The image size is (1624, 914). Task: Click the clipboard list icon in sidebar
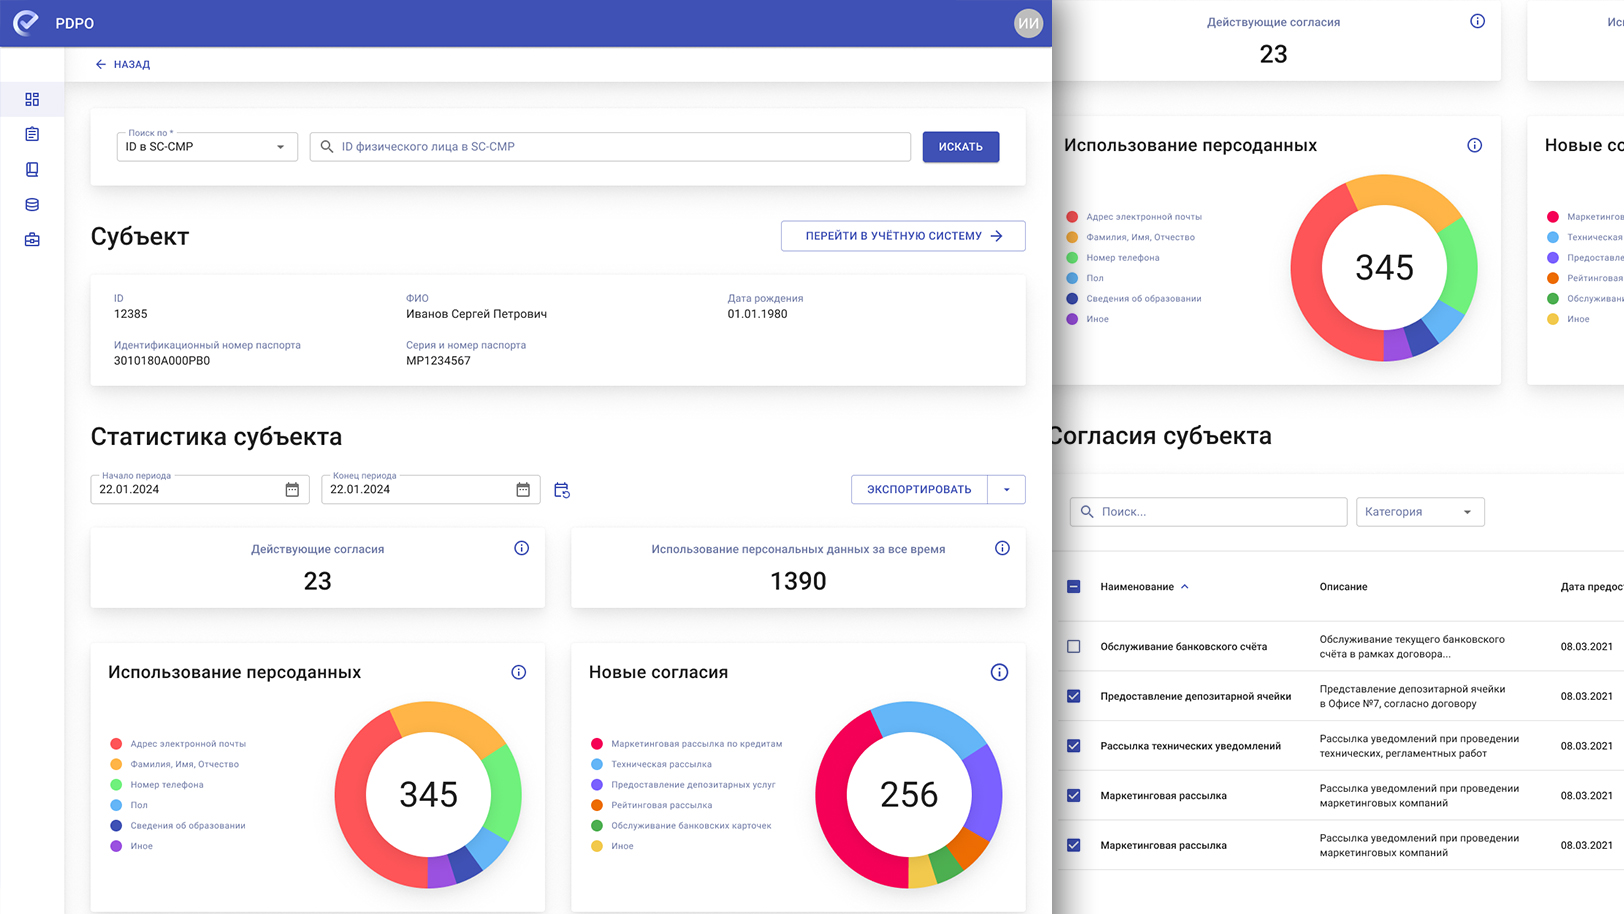(x=32, y=134)
